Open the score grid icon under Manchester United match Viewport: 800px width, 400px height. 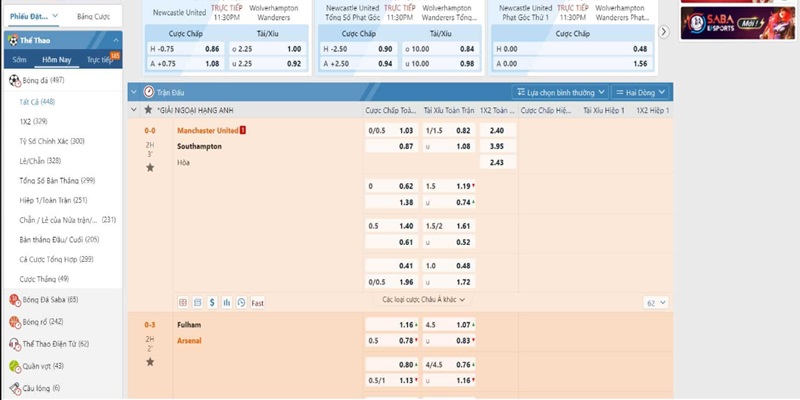click(x=183, y=303)
